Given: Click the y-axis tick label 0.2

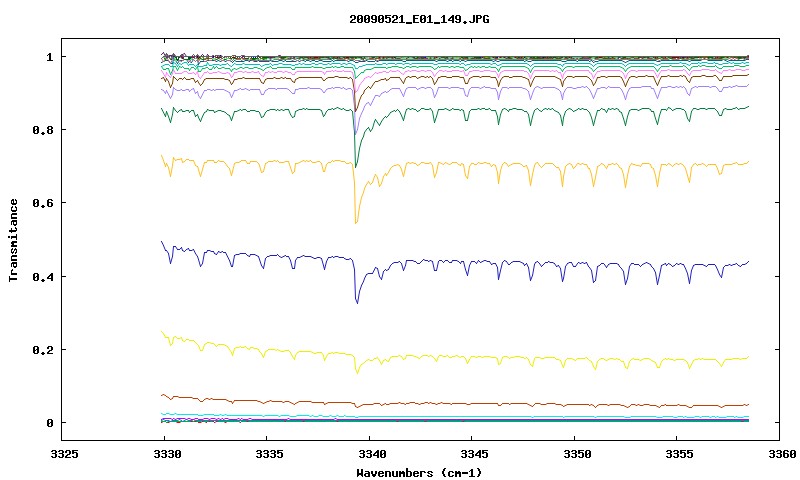Looking at the screenshot, I should (43, 350).
